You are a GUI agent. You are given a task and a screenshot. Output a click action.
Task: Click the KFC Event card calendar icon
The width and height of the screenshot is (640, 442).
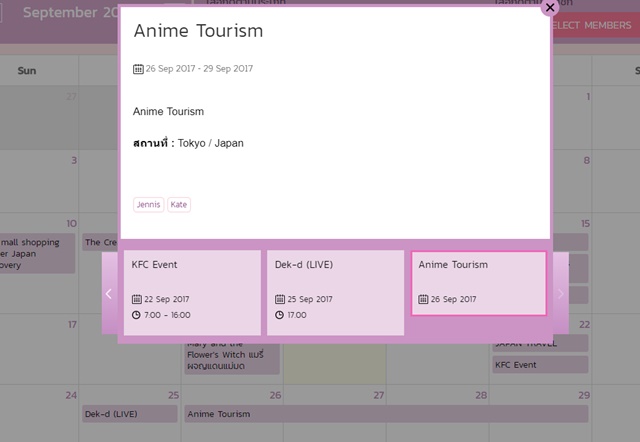[136, 299]
